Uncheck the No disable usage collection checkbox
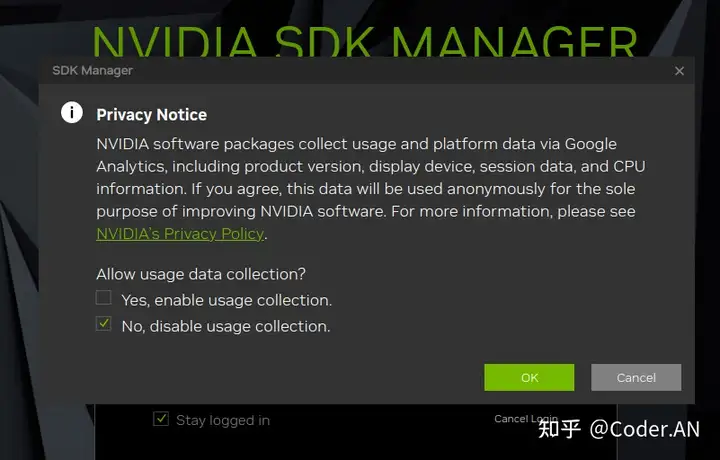Image resolution: width=720 pixels, height=460 pixels. tap(103, 324)
